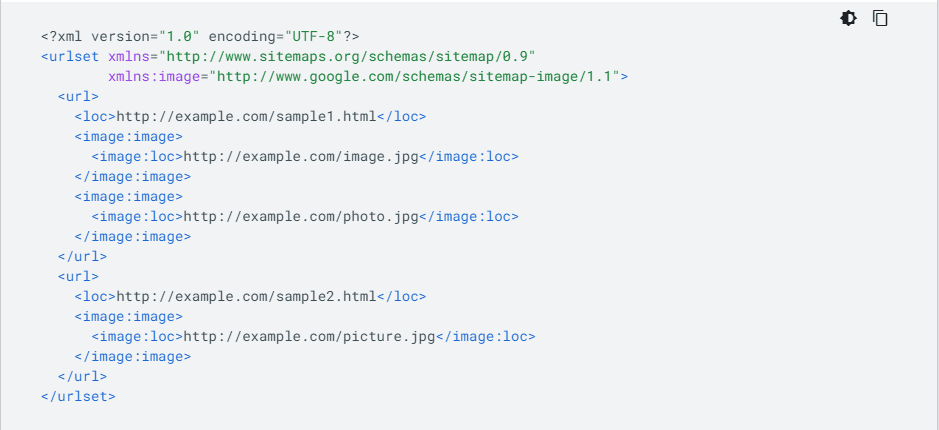The width and height of the screenshot is (939, 430).
Task: Click the last closing url tag
Action: [82, 377]
